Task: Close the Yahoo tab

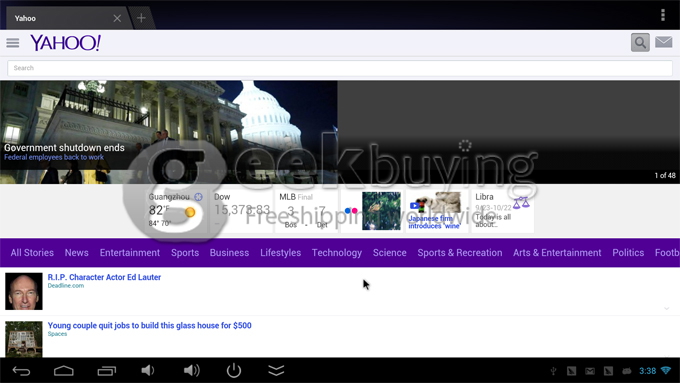Action: (117, 18)
